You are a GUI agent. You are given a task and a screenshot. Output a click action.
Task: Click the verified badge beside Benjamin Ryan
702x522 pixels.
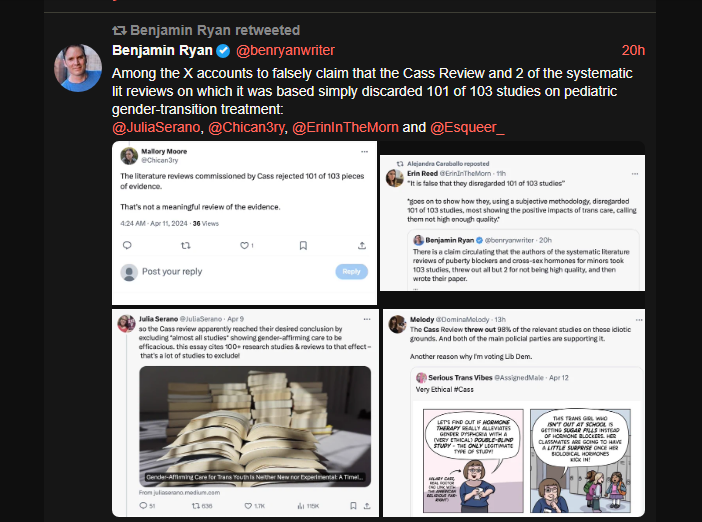223,51
